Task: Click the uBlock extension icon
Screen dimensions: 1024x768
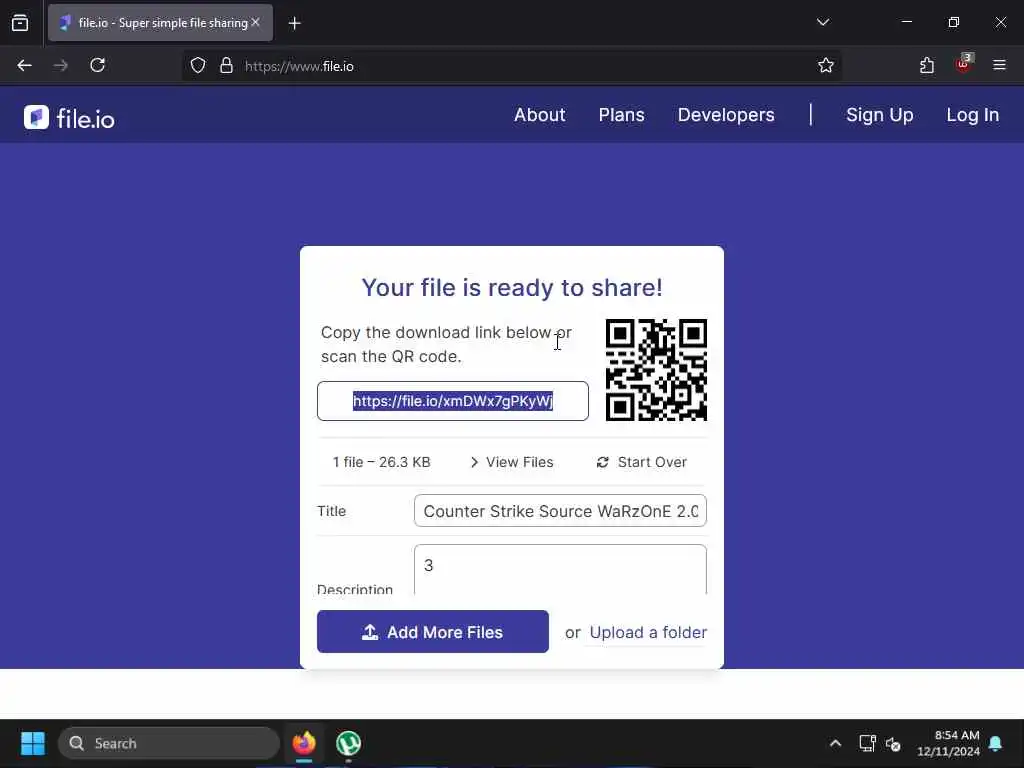Action: pyautogui.click(x=963, y=64)
